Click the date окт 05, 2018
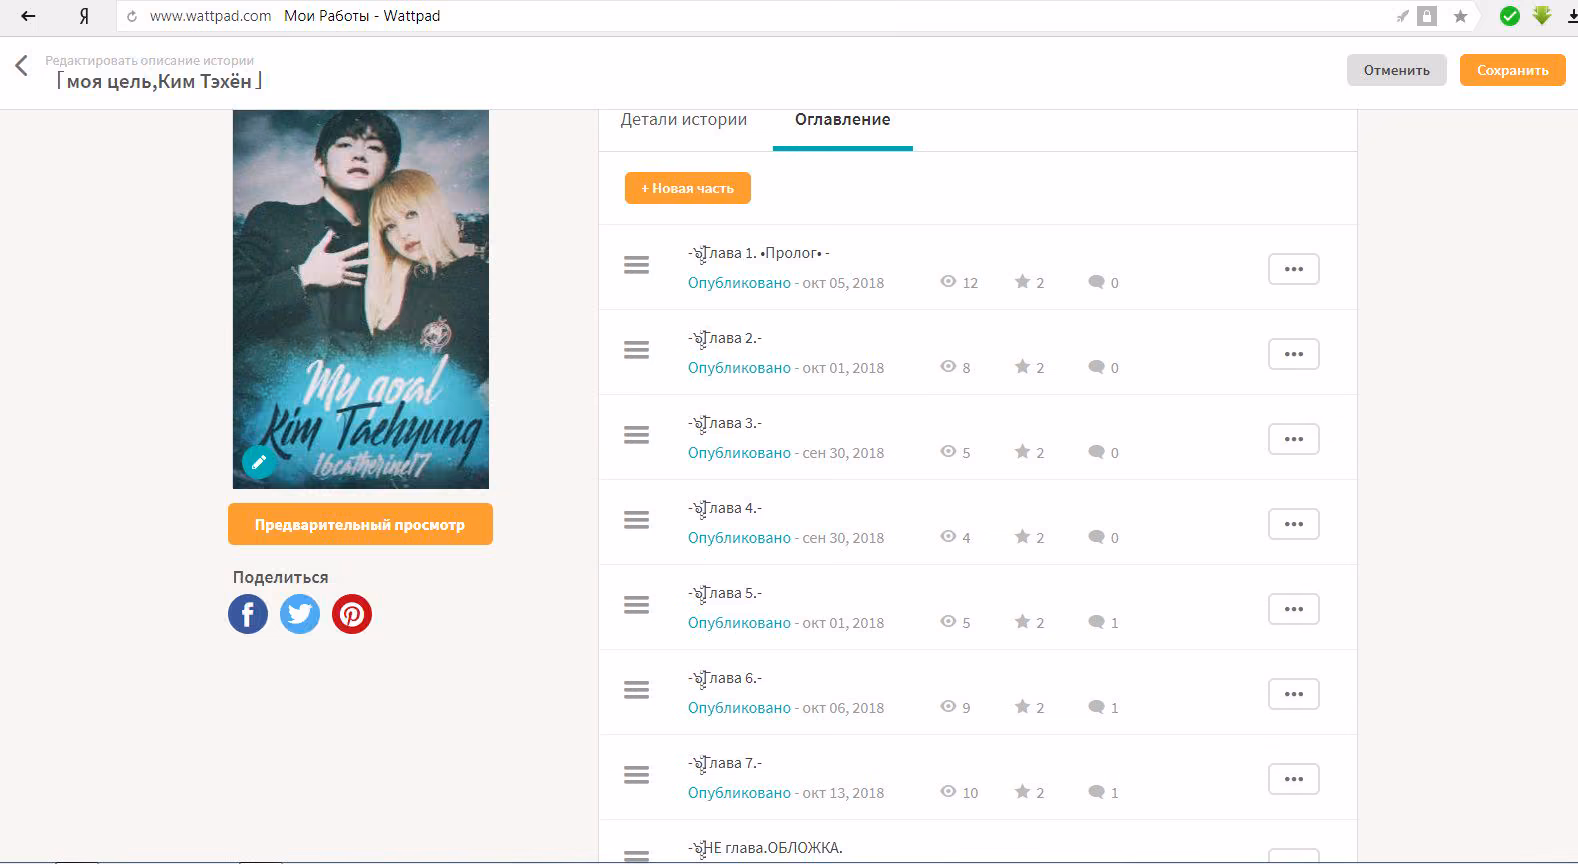1578x868 pixels. click(843, 283)
